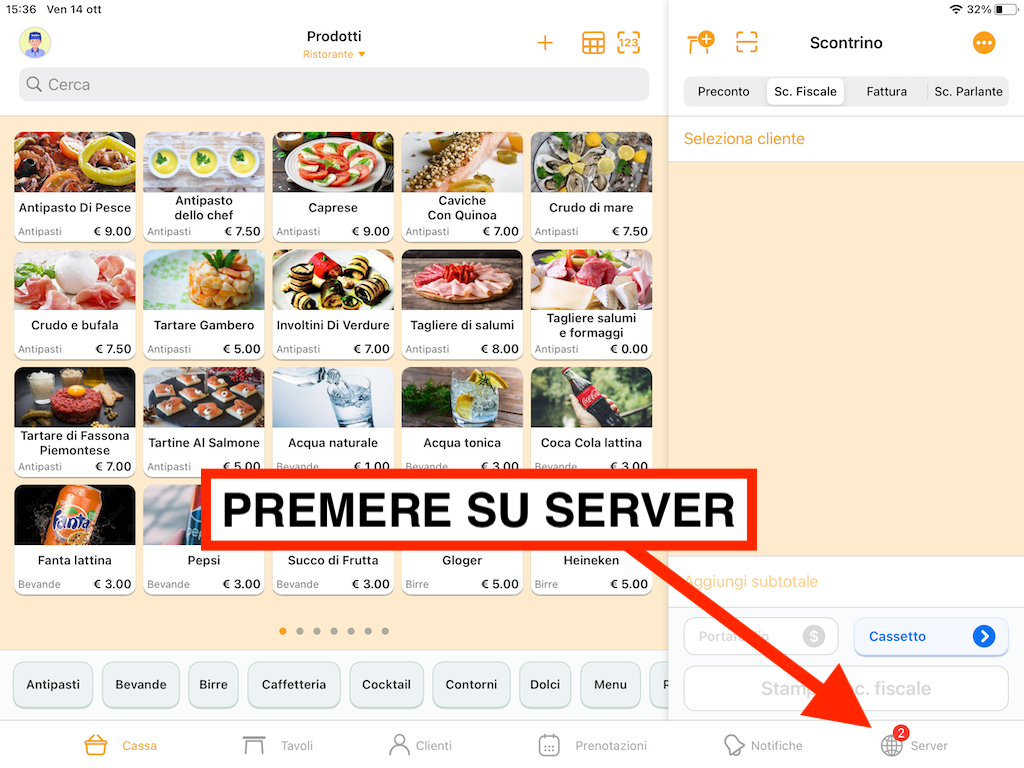Filter products by Menu category
The image size is (1024, 768).
(x=611, y=684)
